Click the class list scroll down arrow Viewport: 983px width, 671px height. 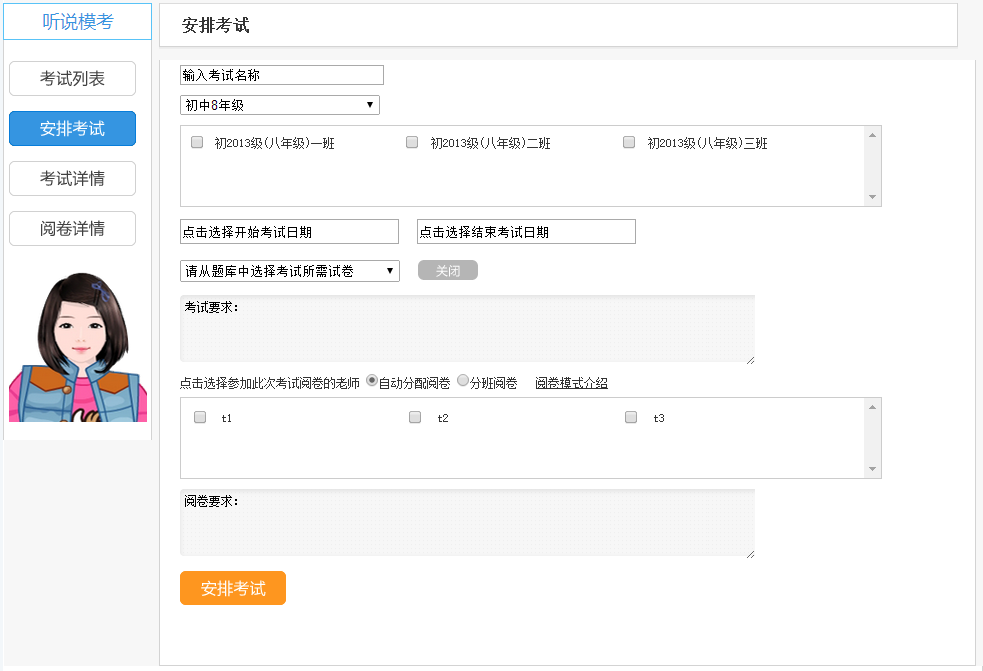point(872,197)
